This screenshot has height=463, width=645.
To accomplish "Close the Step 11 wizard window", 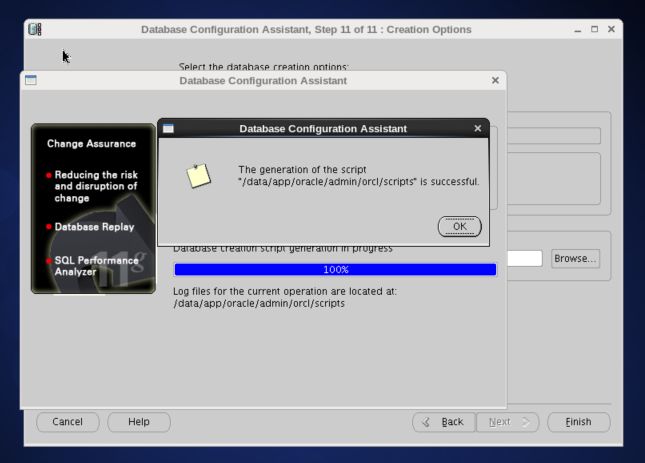I will point(611,29).
